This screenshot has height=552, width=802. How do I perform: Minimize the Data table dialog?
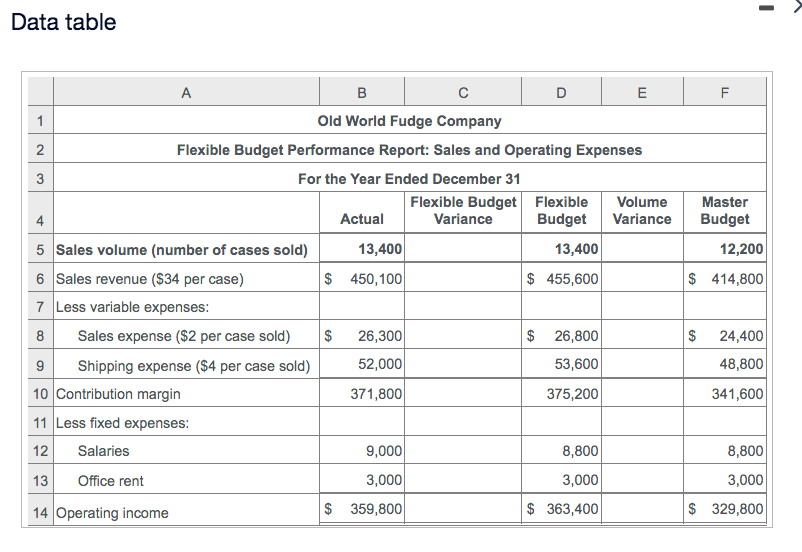(x=766, y=8)
